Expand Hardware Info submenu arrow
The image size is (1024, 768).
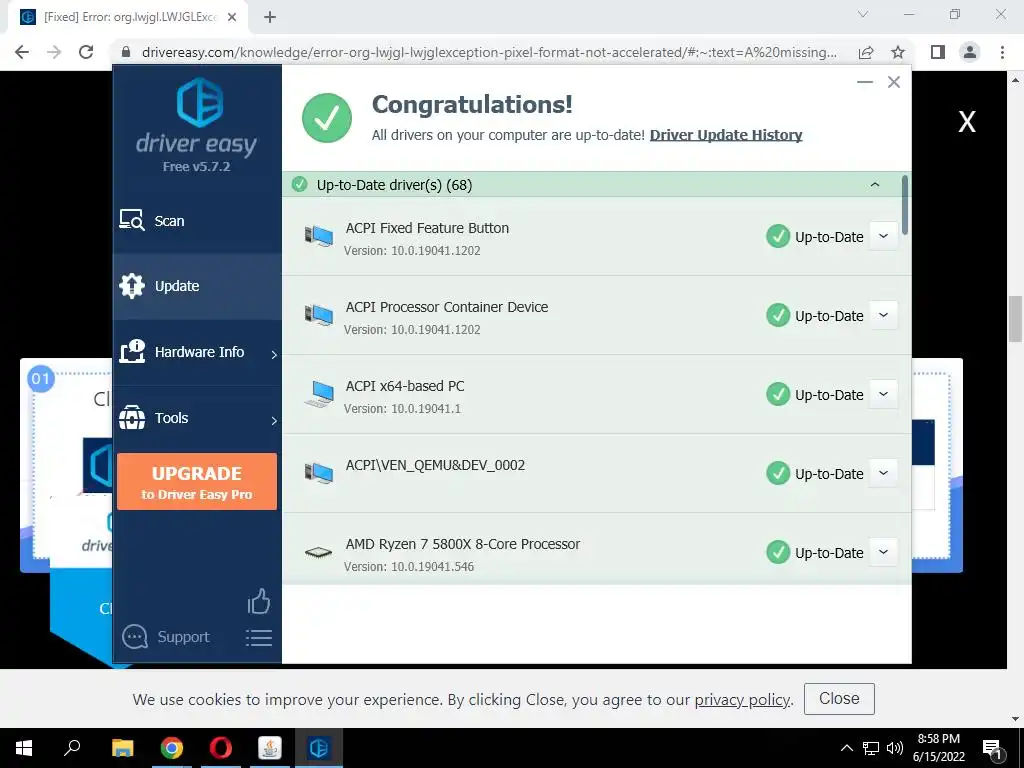[274, 354]
